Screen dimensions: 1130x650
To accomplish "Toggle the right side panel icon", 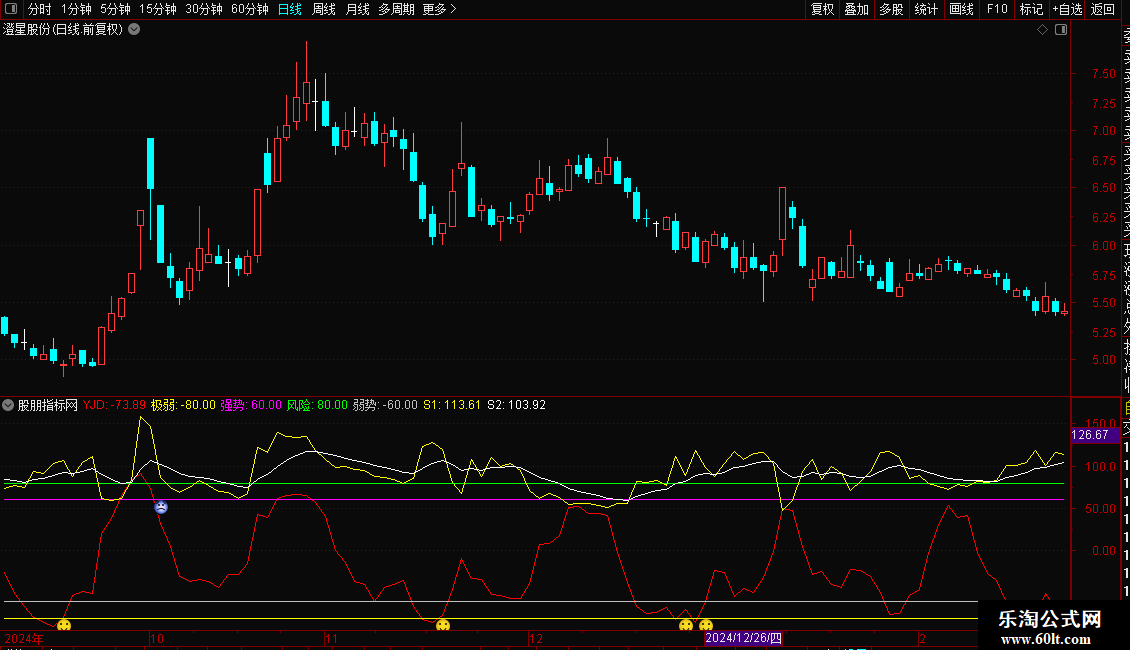I will [x=1061, y=30].
